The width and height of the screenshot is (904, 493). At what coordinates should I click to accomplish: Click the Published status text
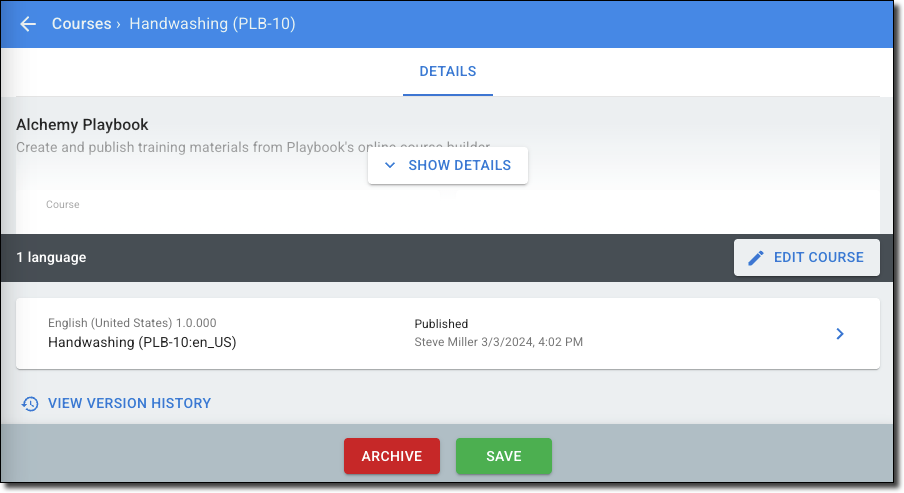tap(441, 323)
